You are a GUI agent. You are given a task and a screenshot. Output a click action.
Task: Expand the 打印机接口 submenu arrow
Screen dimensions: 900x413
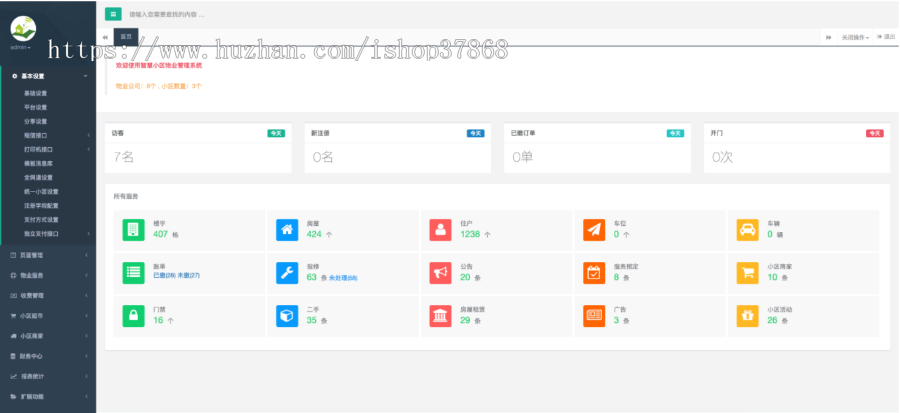point(89,149)
